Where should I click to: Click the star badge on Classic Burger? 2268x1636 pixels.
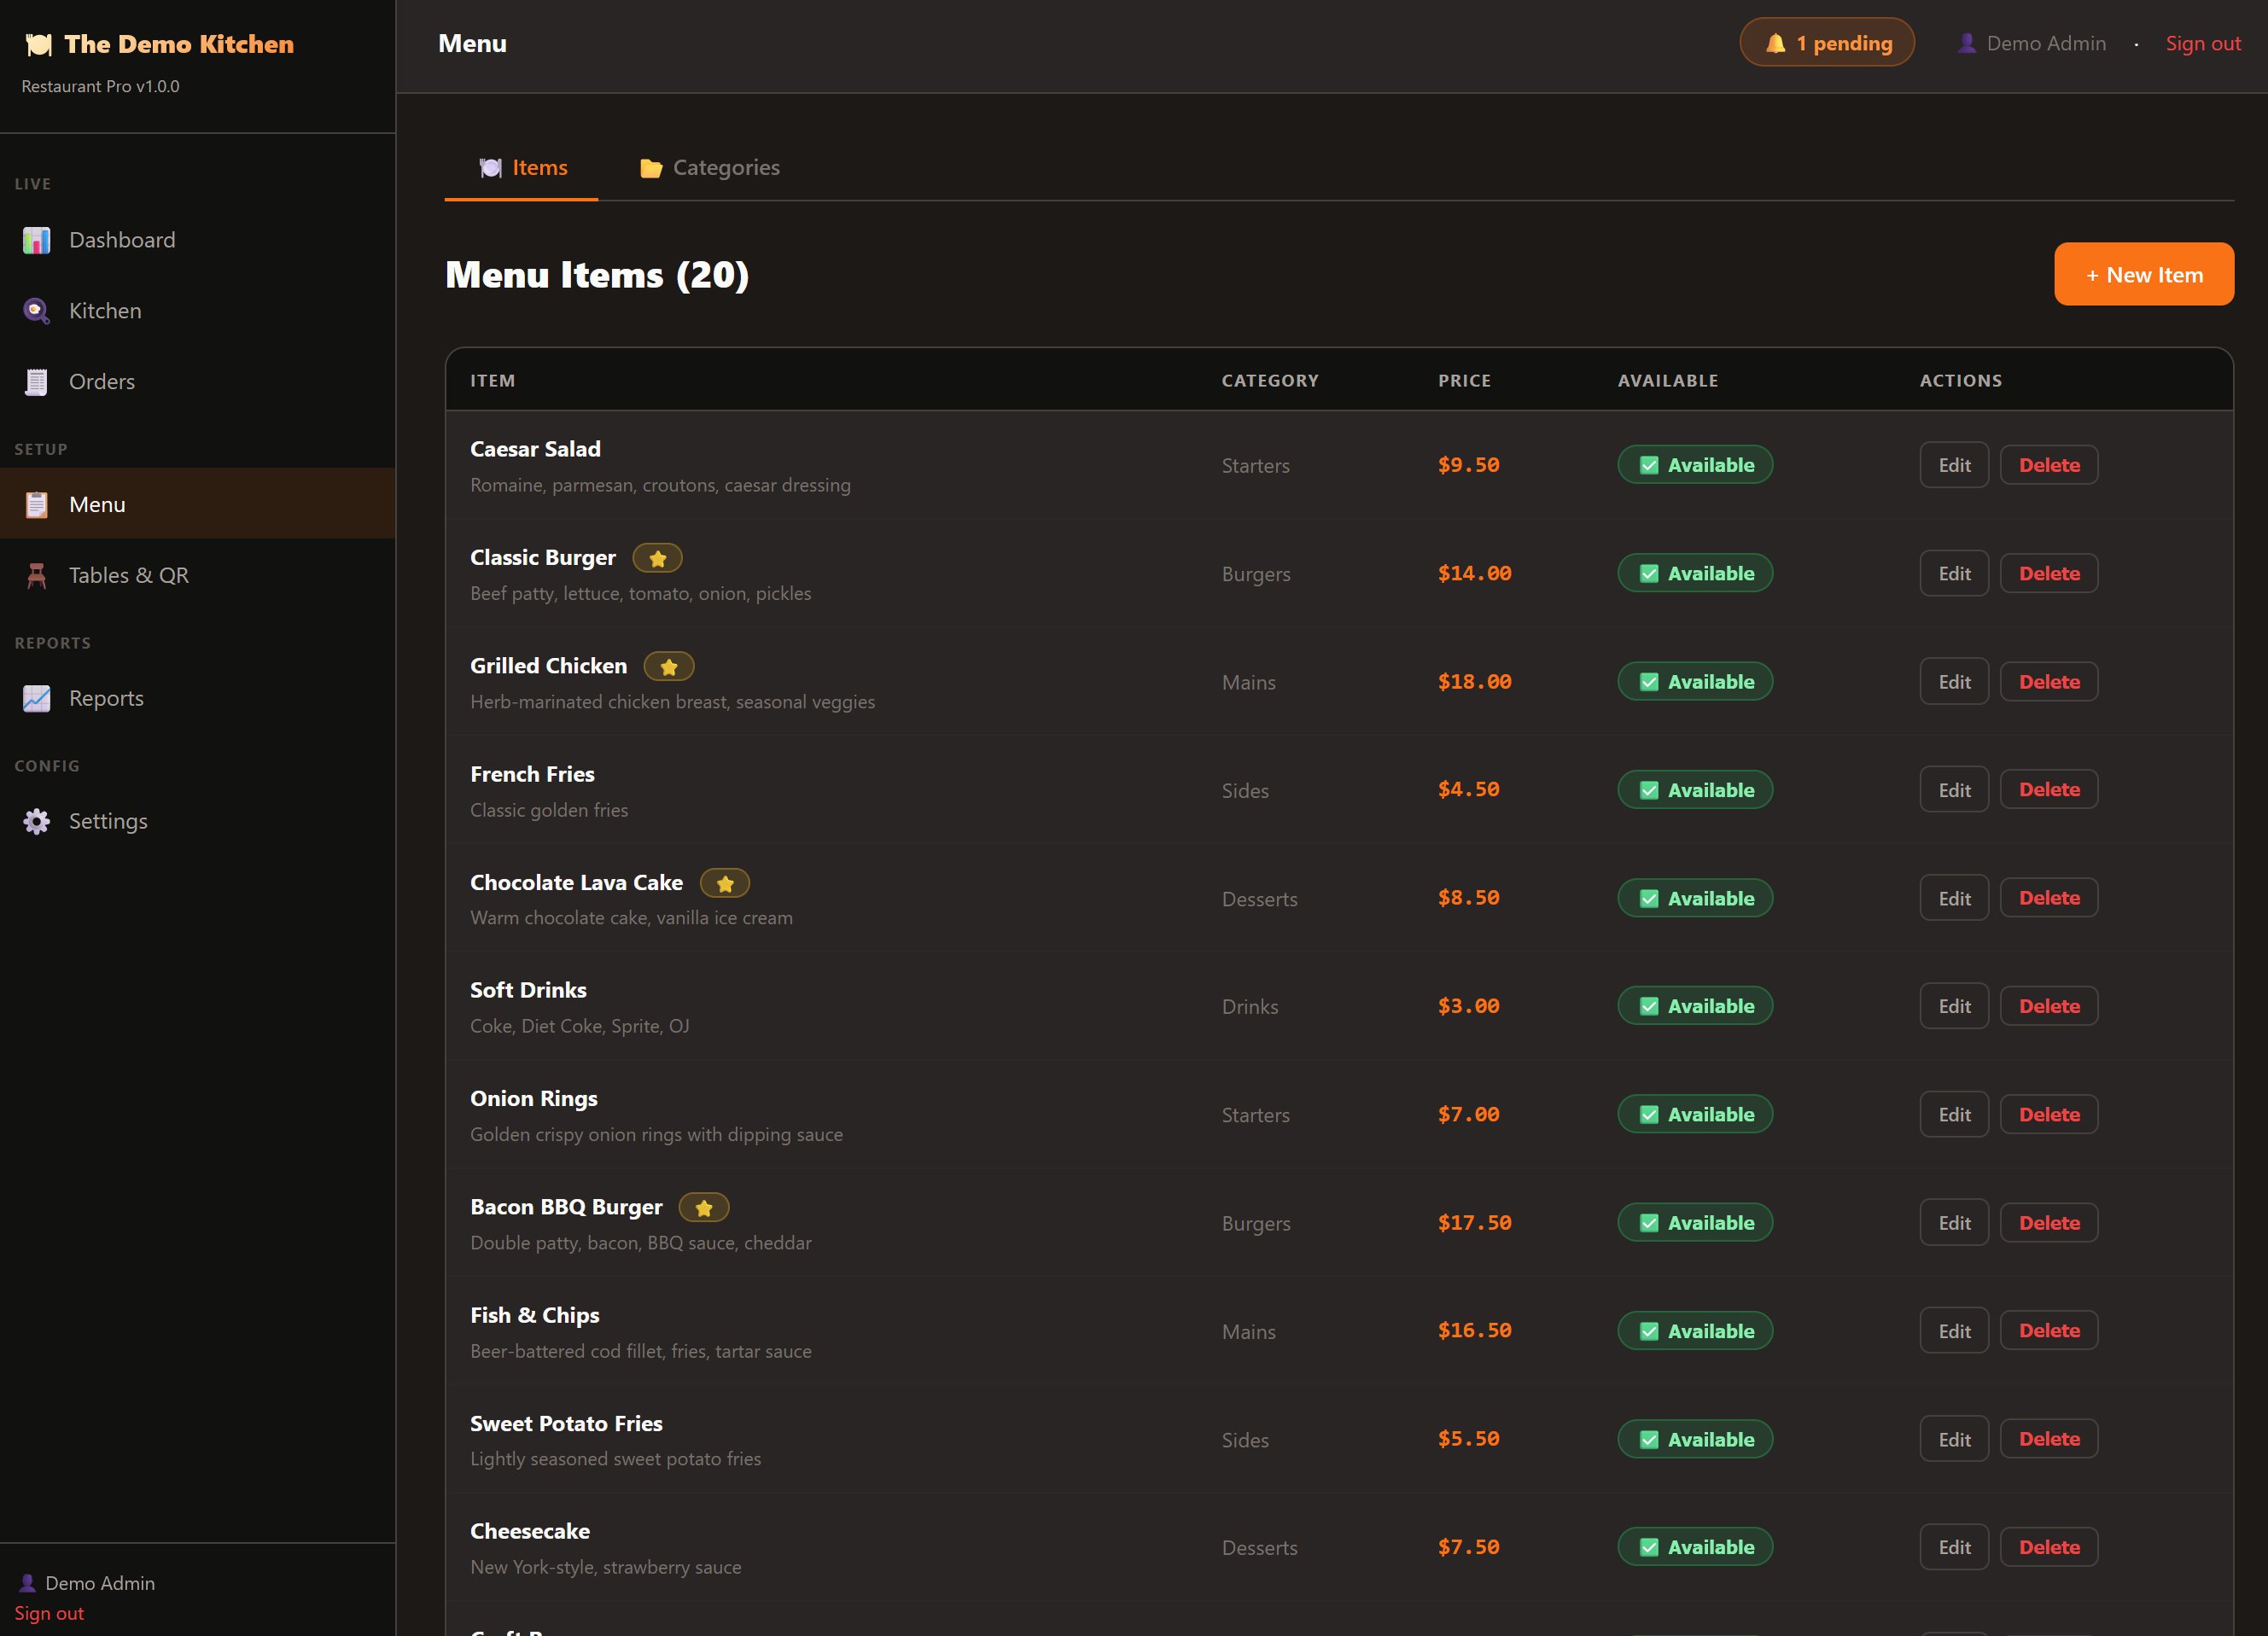coord(658,558)
